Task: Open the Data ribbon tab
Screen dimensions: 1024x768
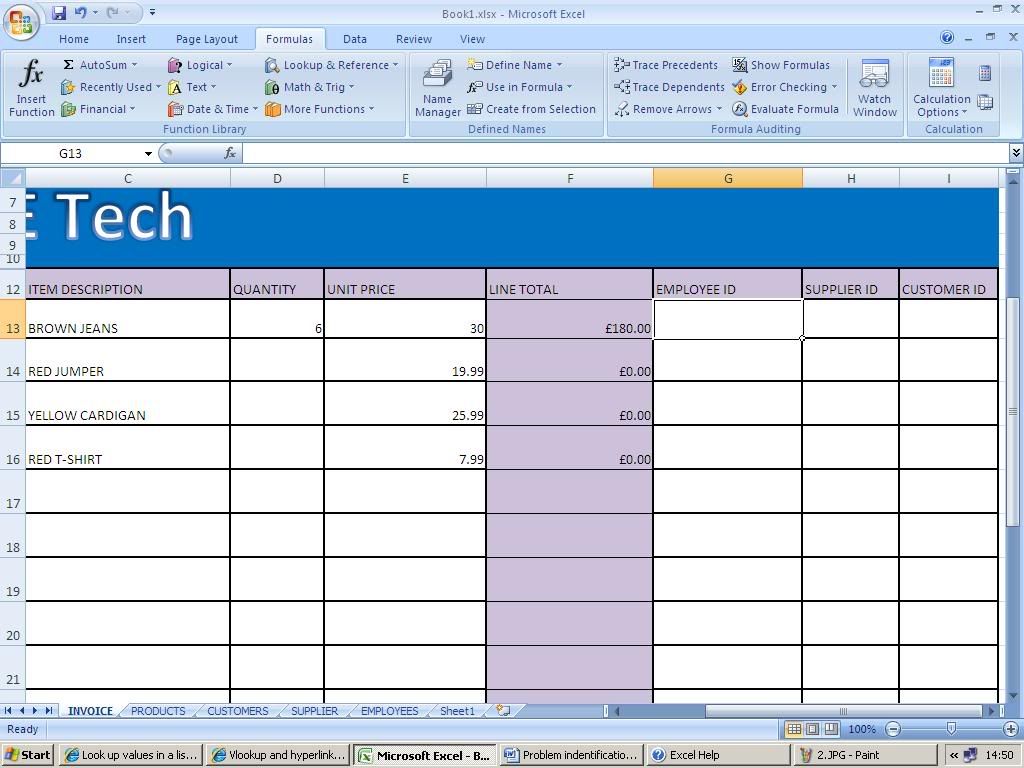Action: (x=355, y=39)
